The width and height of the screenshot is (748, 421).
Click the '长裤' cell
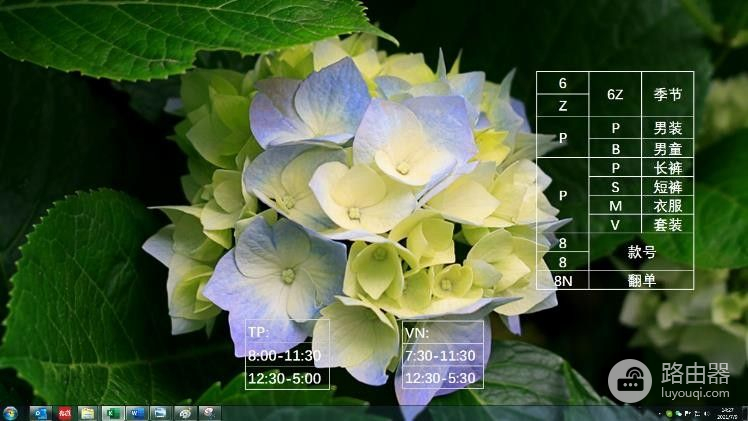click(x=667, y=167)
